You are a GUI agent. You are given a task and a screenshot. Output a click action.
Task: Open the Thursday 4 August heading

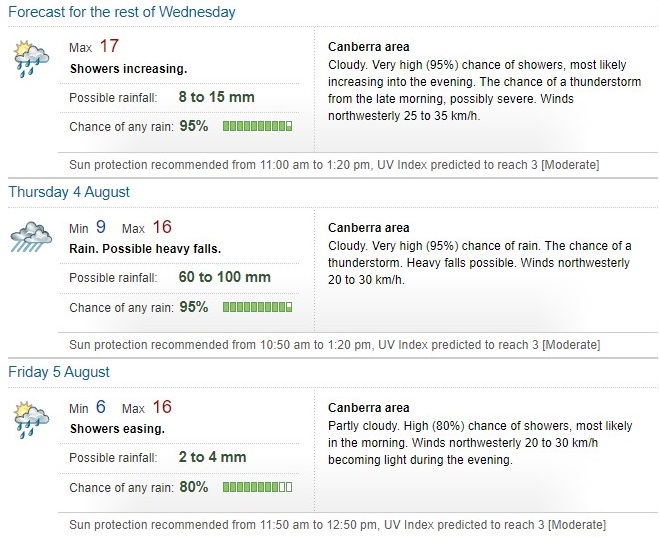[69, 192]
